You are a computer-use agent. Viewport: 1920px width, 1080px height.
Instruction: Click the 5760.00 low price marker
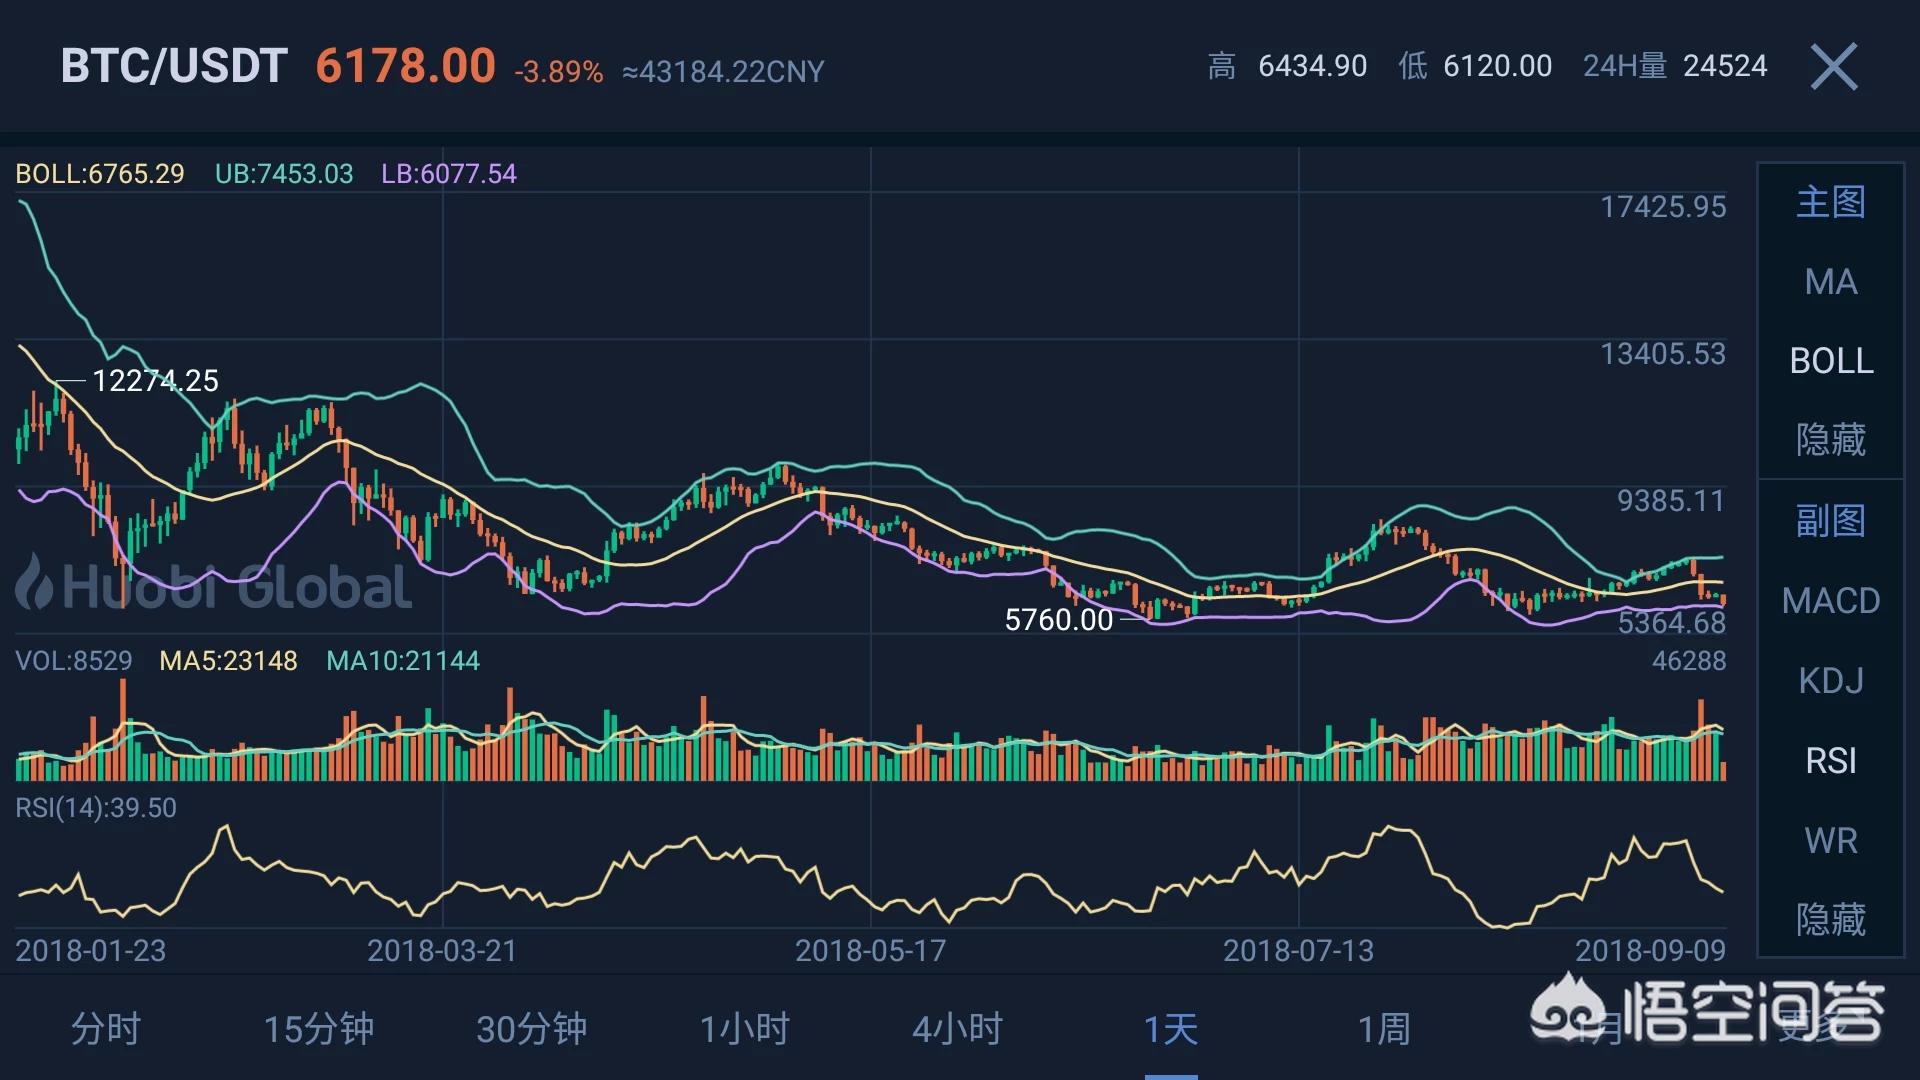[1058, 620]
